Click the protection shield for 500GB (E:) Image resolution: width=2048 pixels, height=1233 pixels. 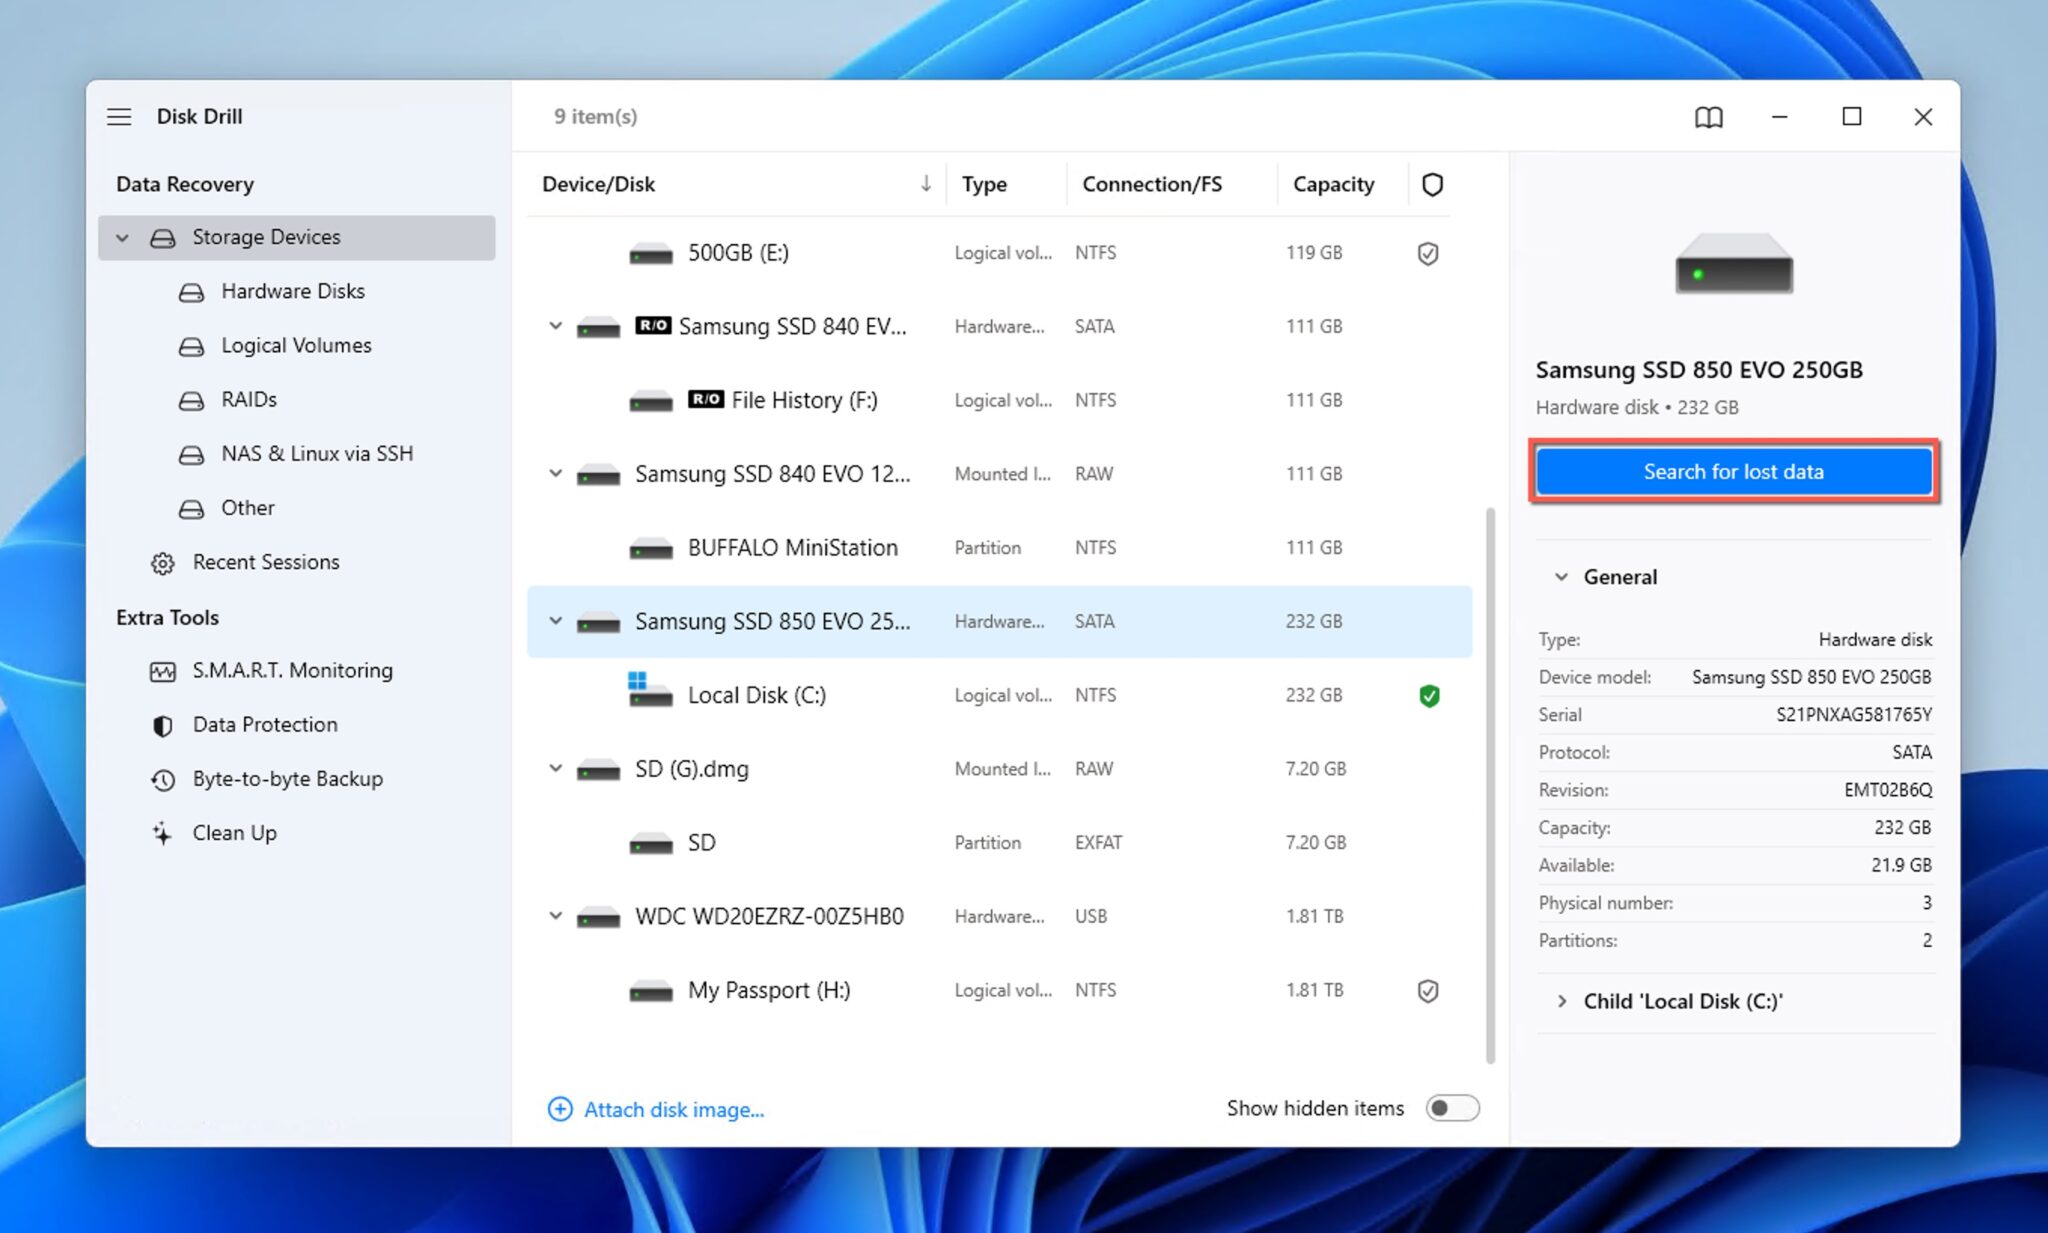click(x=1428, y=253)
